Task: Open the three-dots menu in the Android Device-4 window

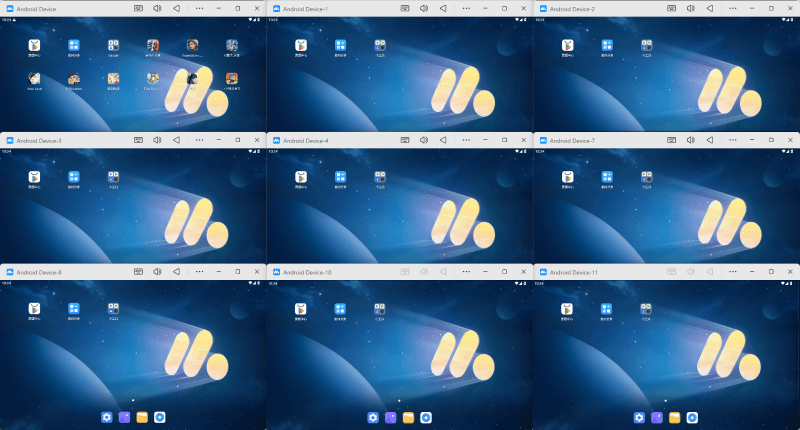Action: click(466, 140)
